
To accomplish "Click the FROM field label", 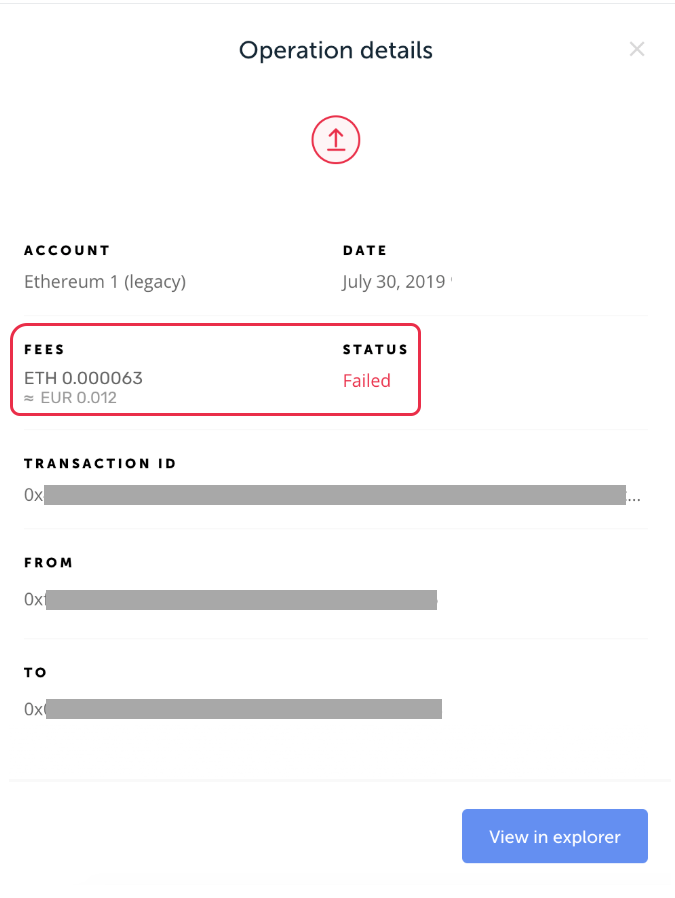I will pos(48,563).
